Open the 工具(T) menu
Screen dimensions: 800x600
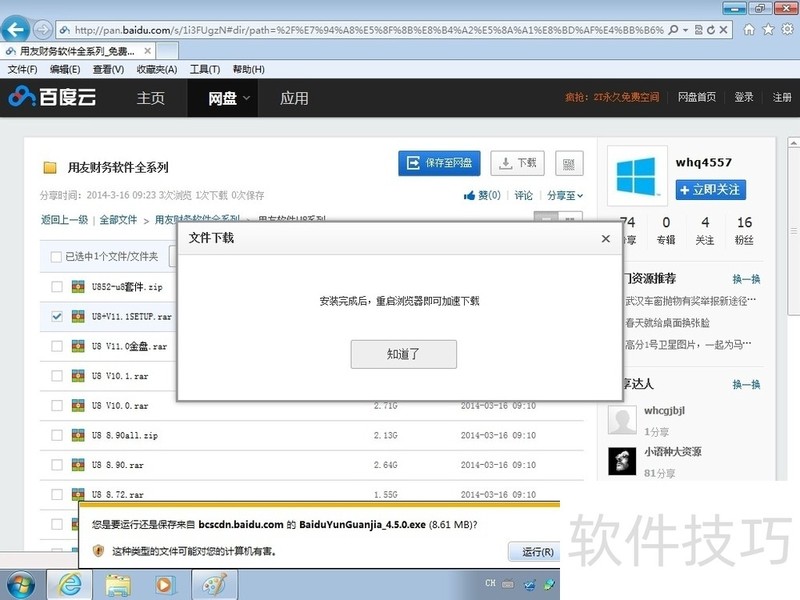tap(204, 70)
